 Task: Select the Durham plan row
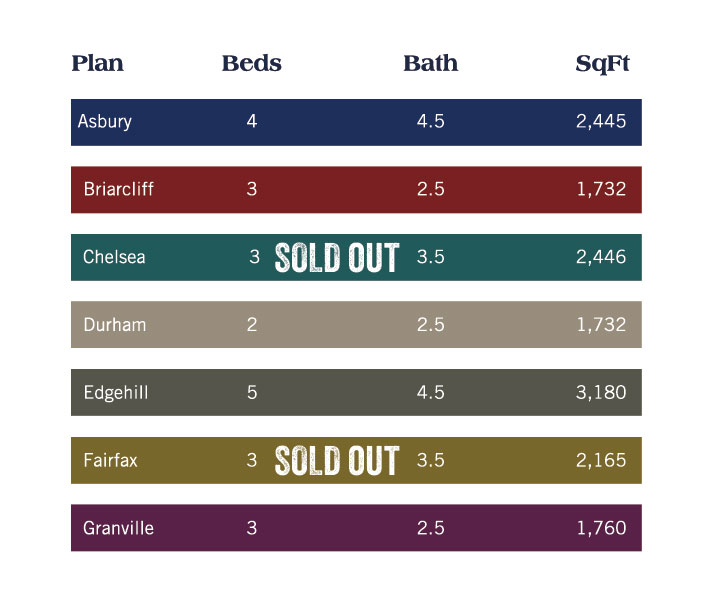[356, 324]
